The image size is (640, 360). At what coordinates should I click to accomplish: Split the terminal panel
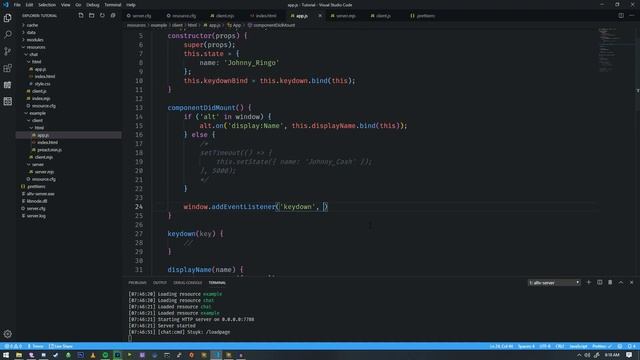(x=599, y=282)
